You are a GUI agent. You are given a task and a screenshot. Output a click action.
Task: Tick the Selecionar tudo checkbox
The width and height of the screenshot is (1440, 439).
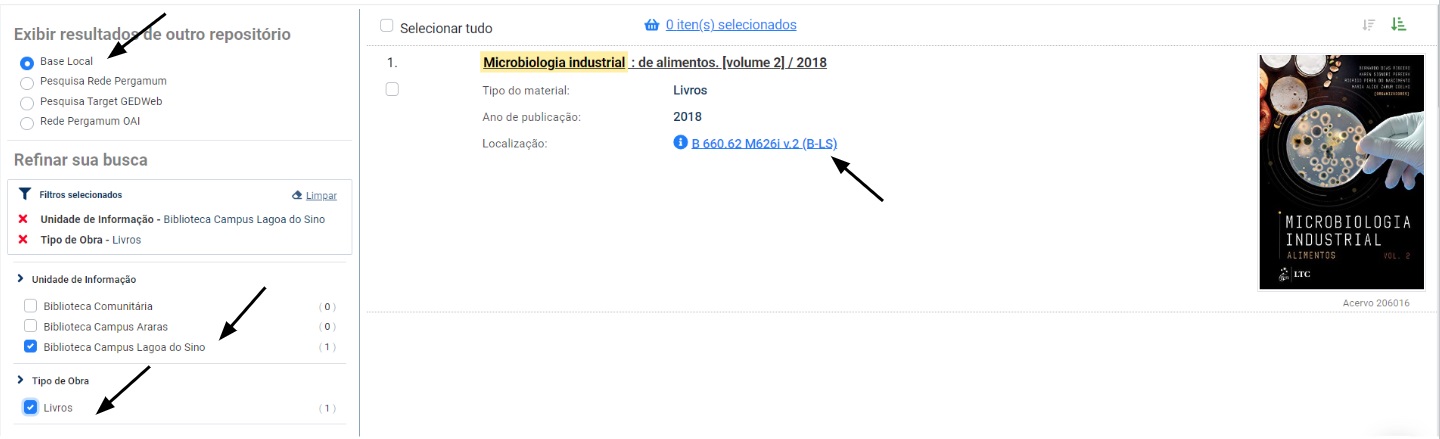(387, 26)
